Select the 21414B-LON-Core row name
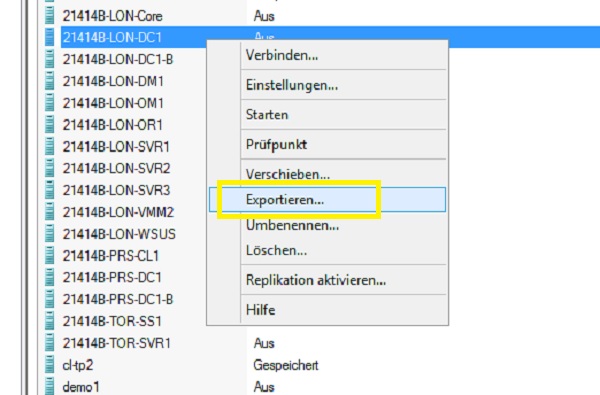The image size is (600, 395). tap(112, 16)
